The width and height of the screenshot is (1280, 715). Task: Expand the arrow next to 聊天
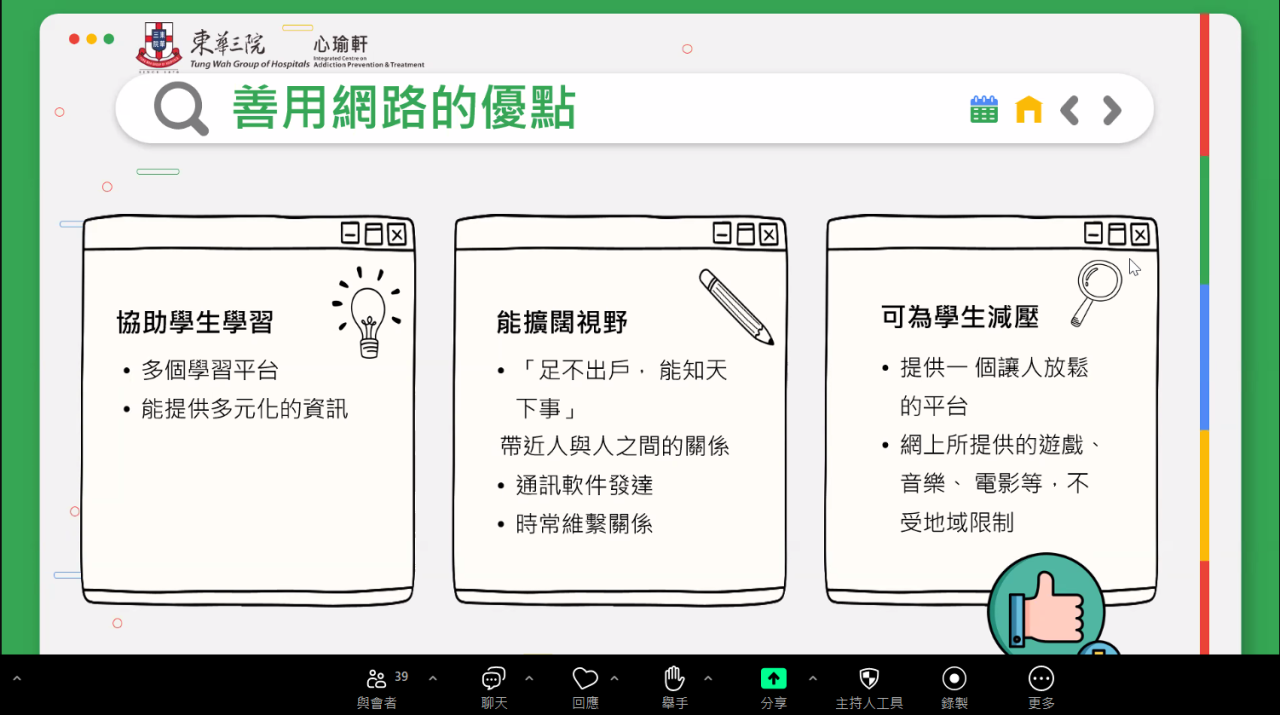coord(529,679)
